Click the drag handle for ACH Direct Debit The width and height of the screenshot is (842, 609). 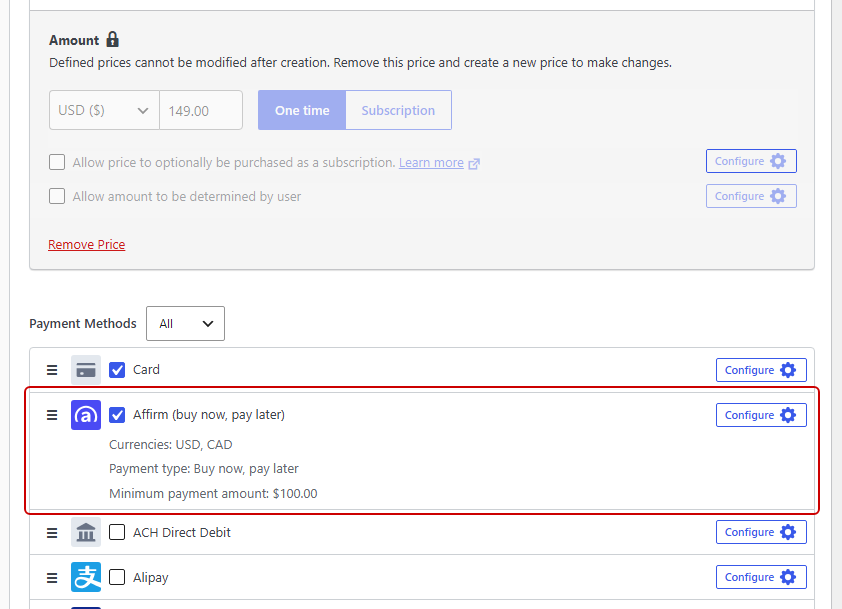(52, 533)
